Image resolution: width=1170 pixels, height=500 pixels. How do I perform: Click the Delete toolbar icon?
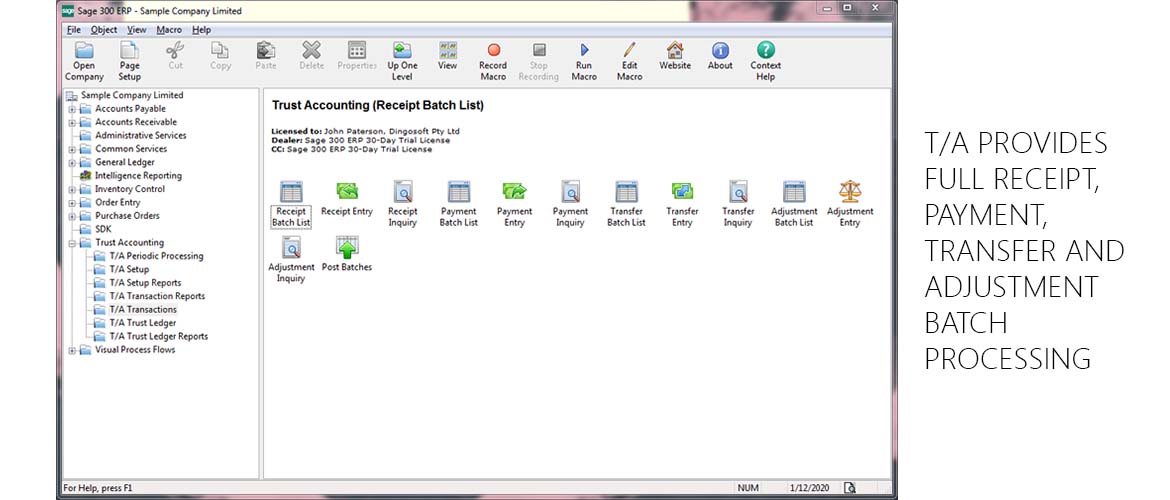tap(311, 51)
